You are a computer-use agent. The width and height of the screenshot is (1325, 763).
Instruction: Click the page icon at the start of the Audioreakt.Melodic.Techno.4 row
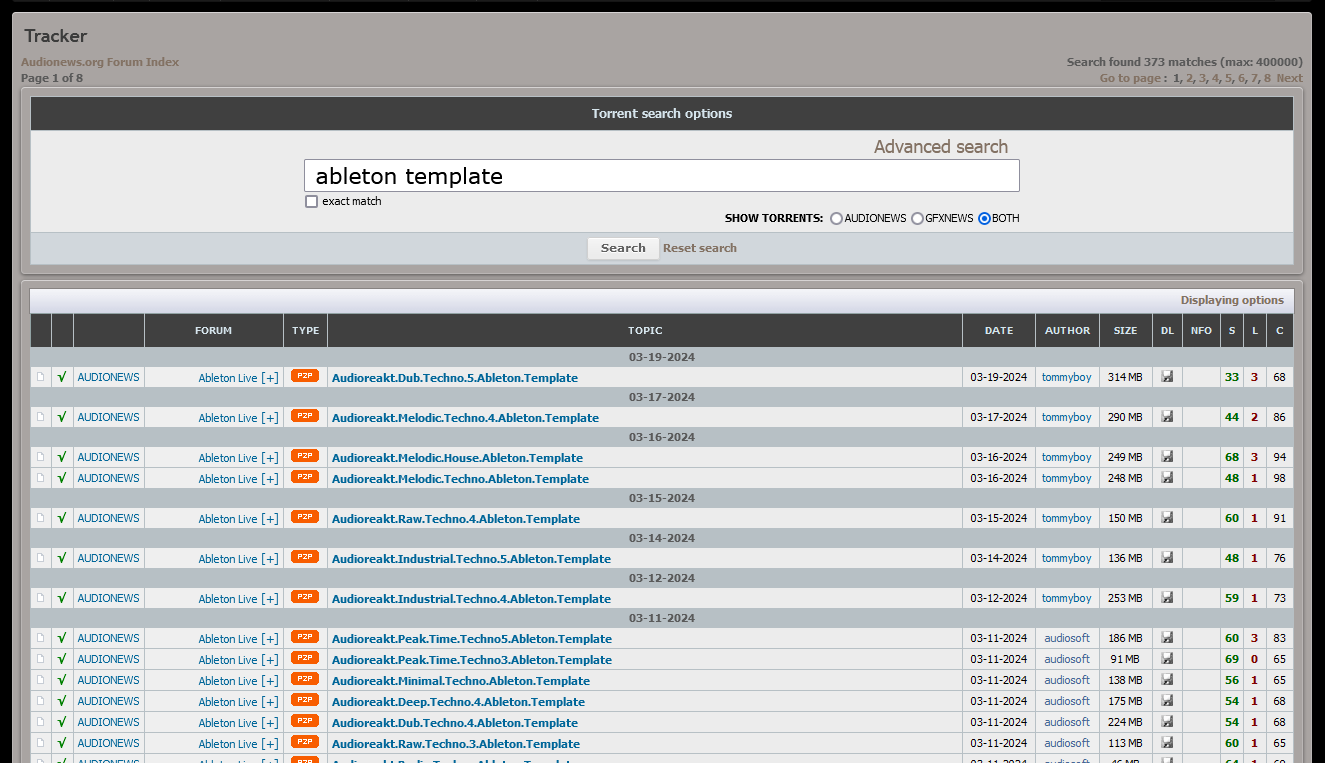(x=41, y=417)
